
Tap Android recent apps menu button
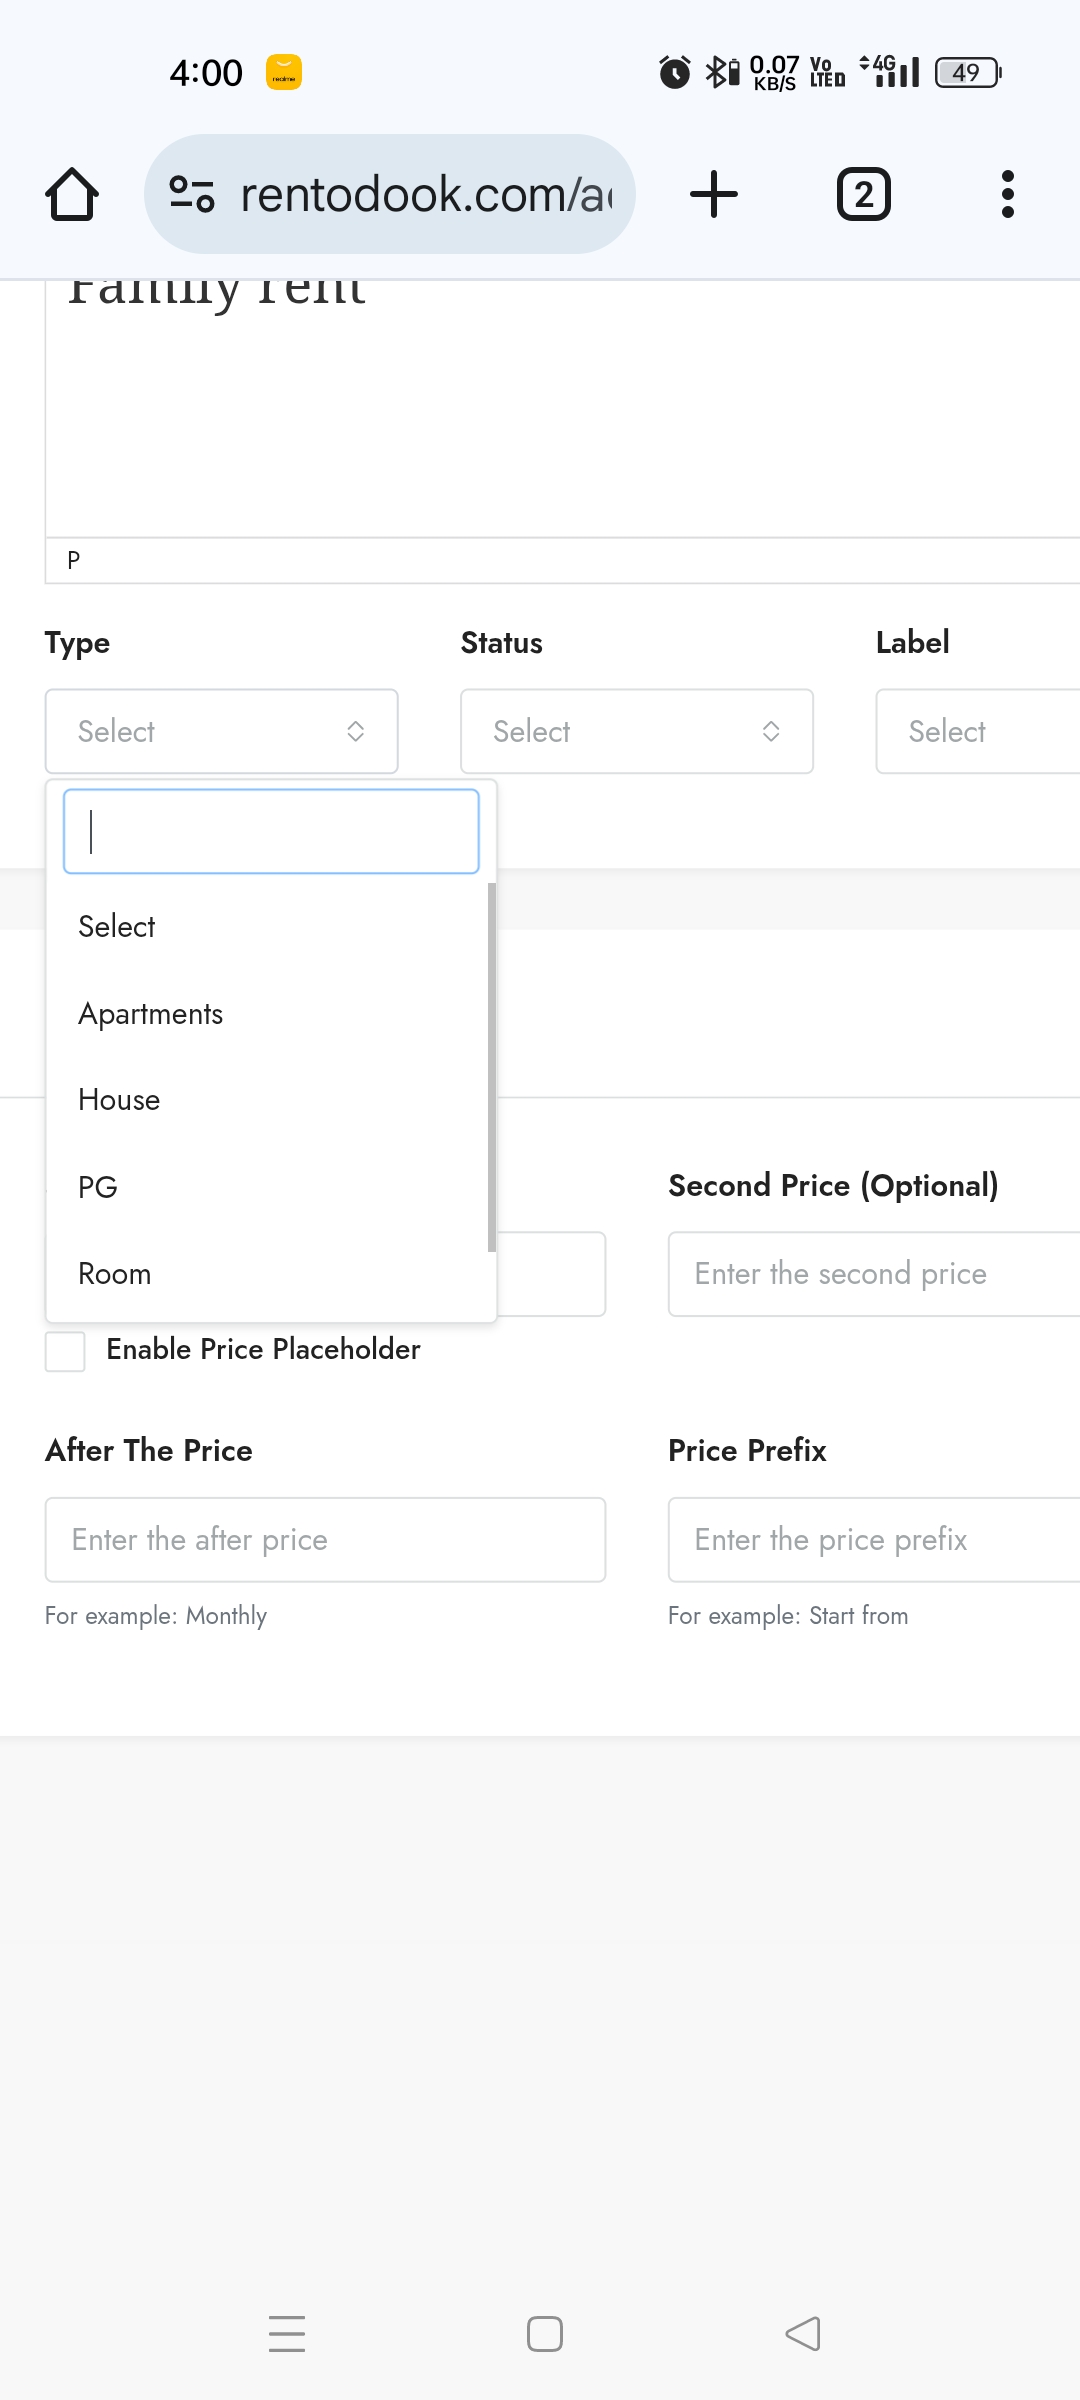pos(287,2334)
